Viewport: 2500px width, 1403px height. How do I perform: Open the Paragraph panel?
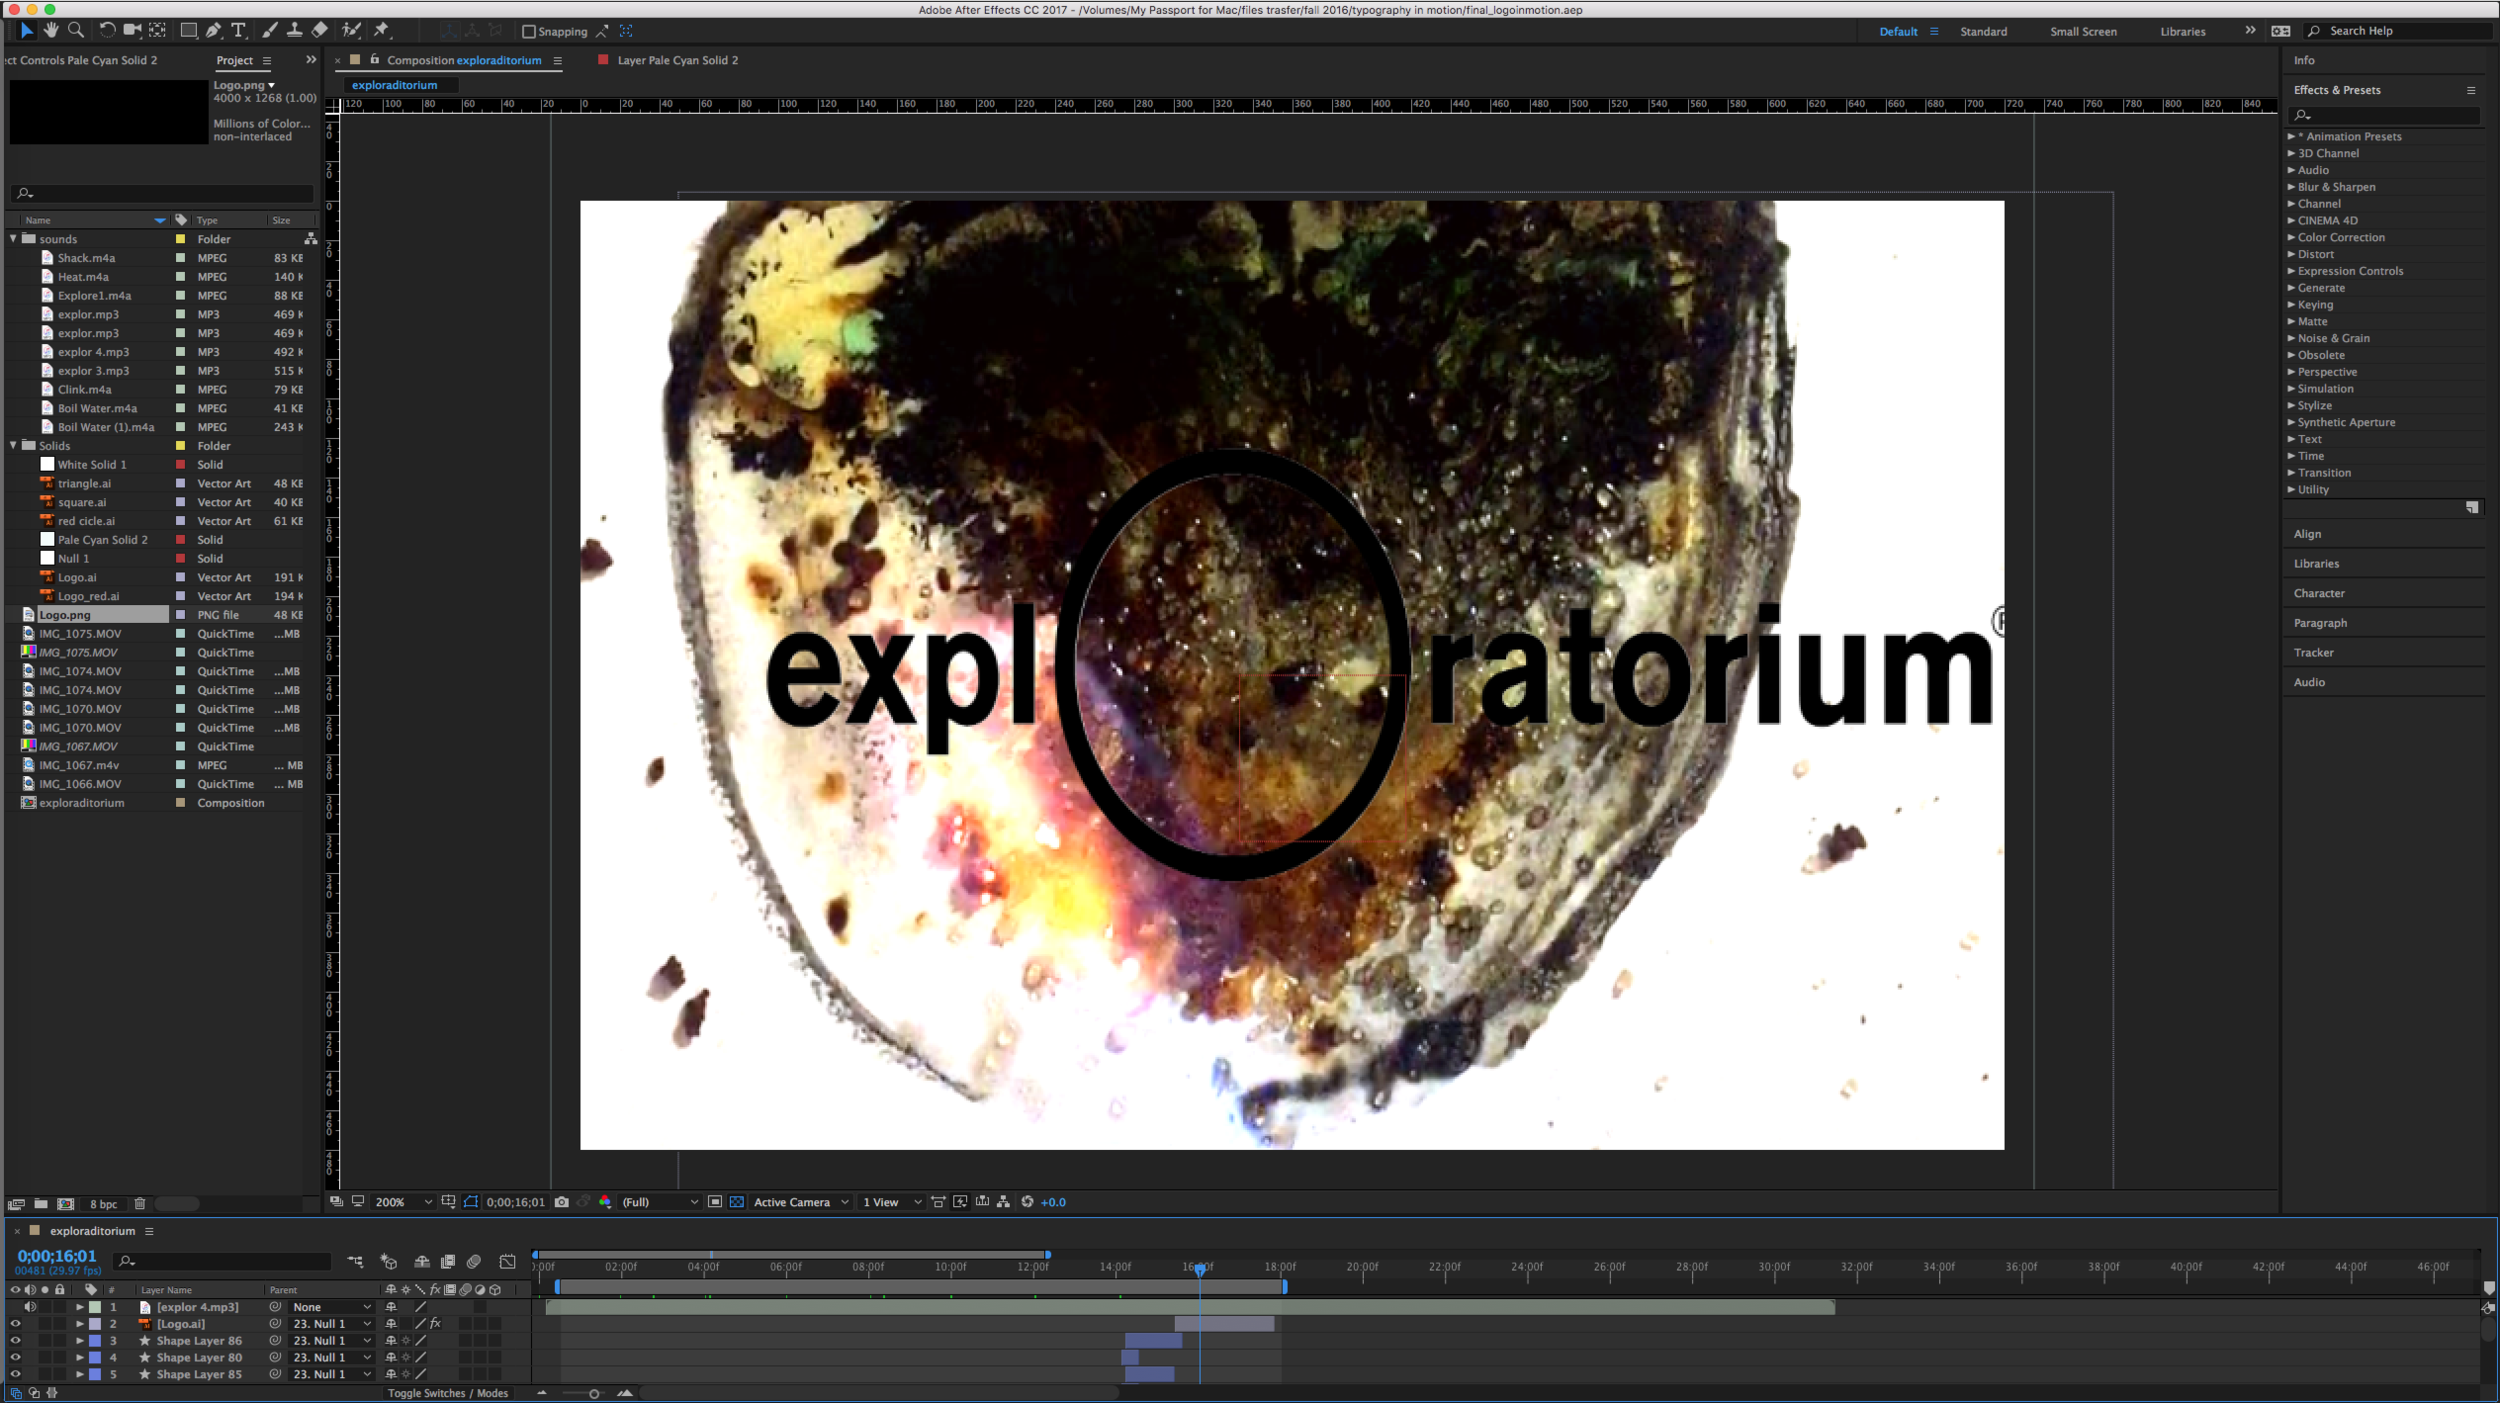(x=2320, y=623)
